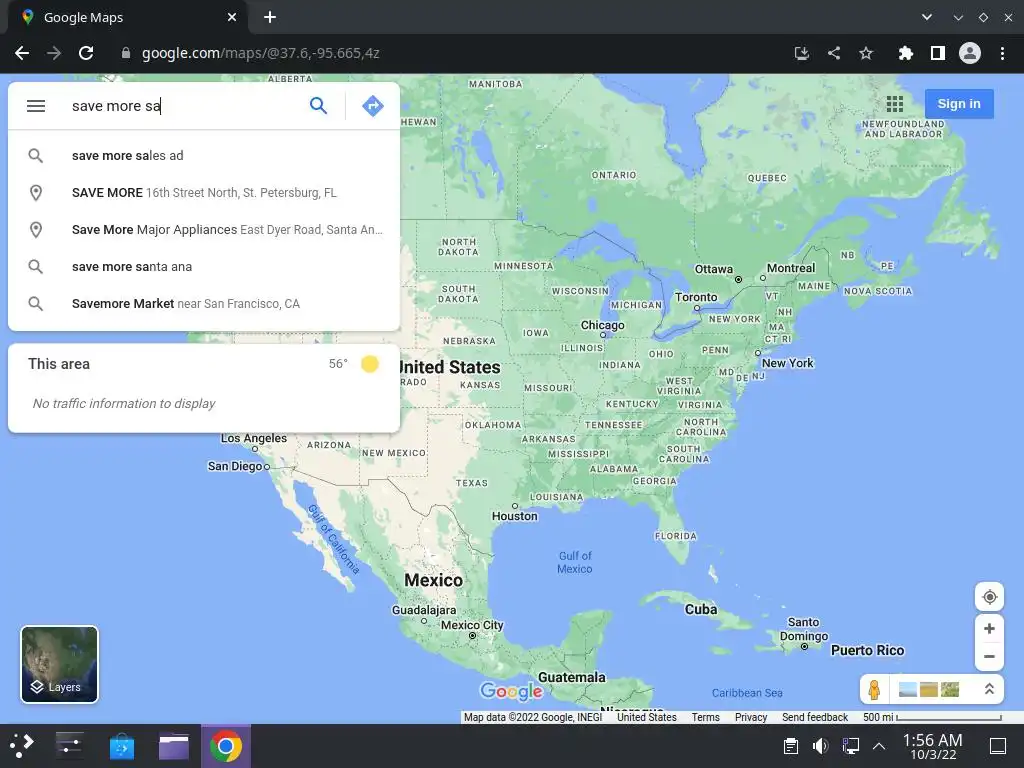
Task: Open the volume control in tray
Action: [820, 746]
